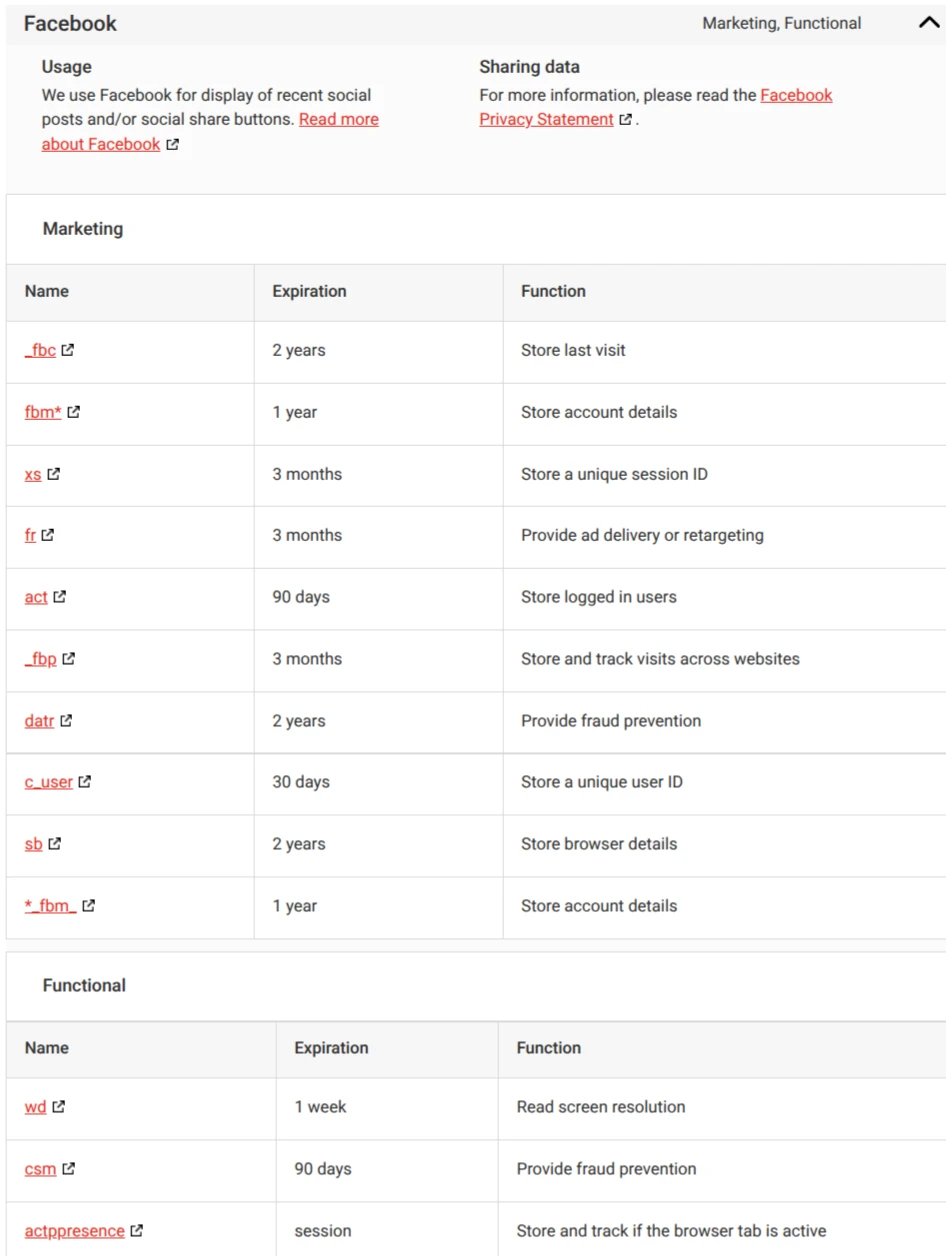Select 'Read screen resolution' text
Screen dimensions: 946x1256
601,1107
